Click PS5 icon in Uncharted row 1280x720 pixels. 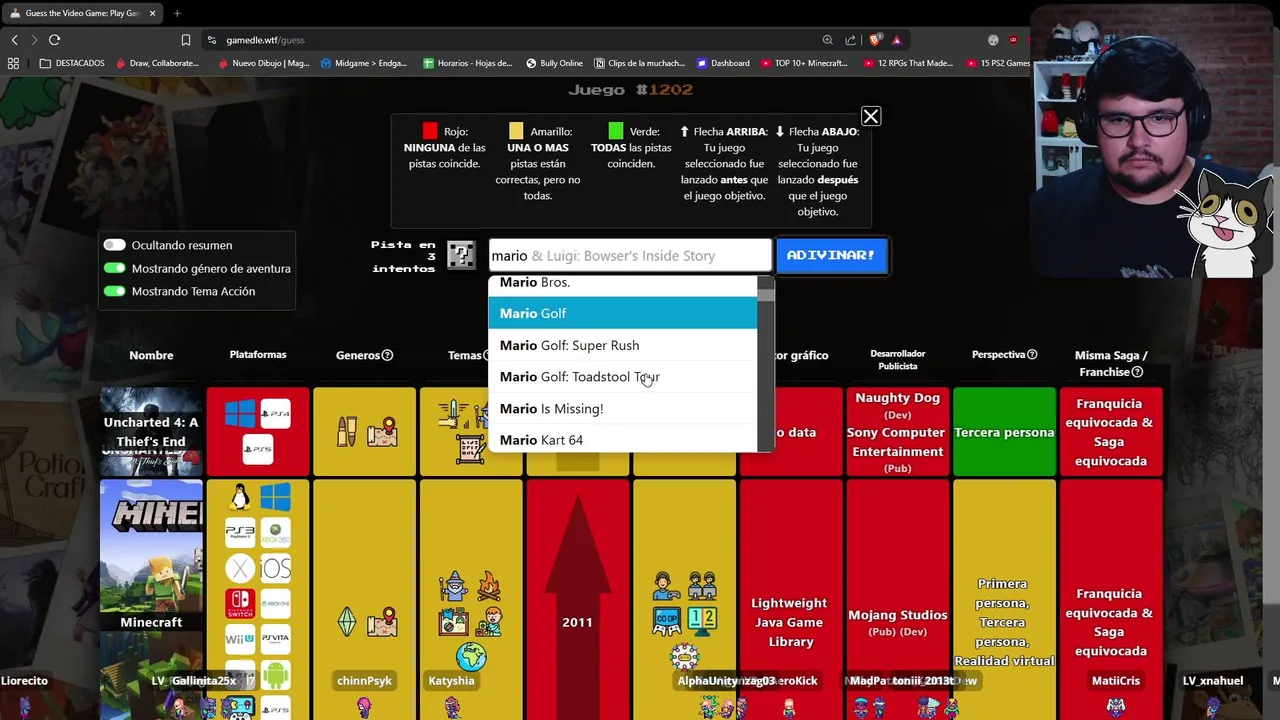[257, 449]
